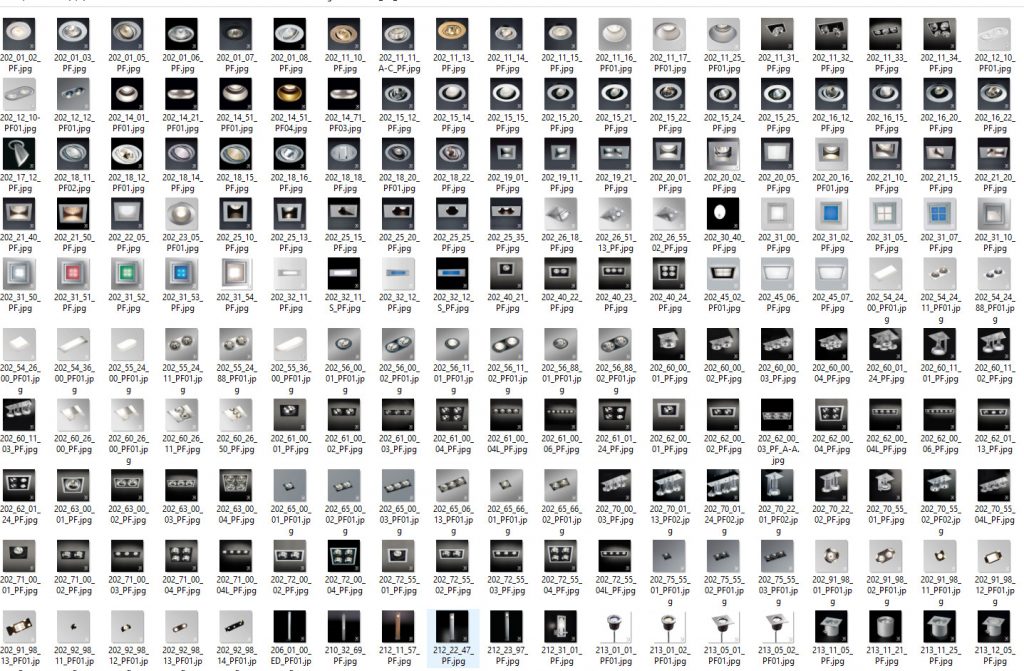Choose the white-circle image 202_30_40_PF.jpg
This screenshot has width=1024, height=671.
click(723, 213)
